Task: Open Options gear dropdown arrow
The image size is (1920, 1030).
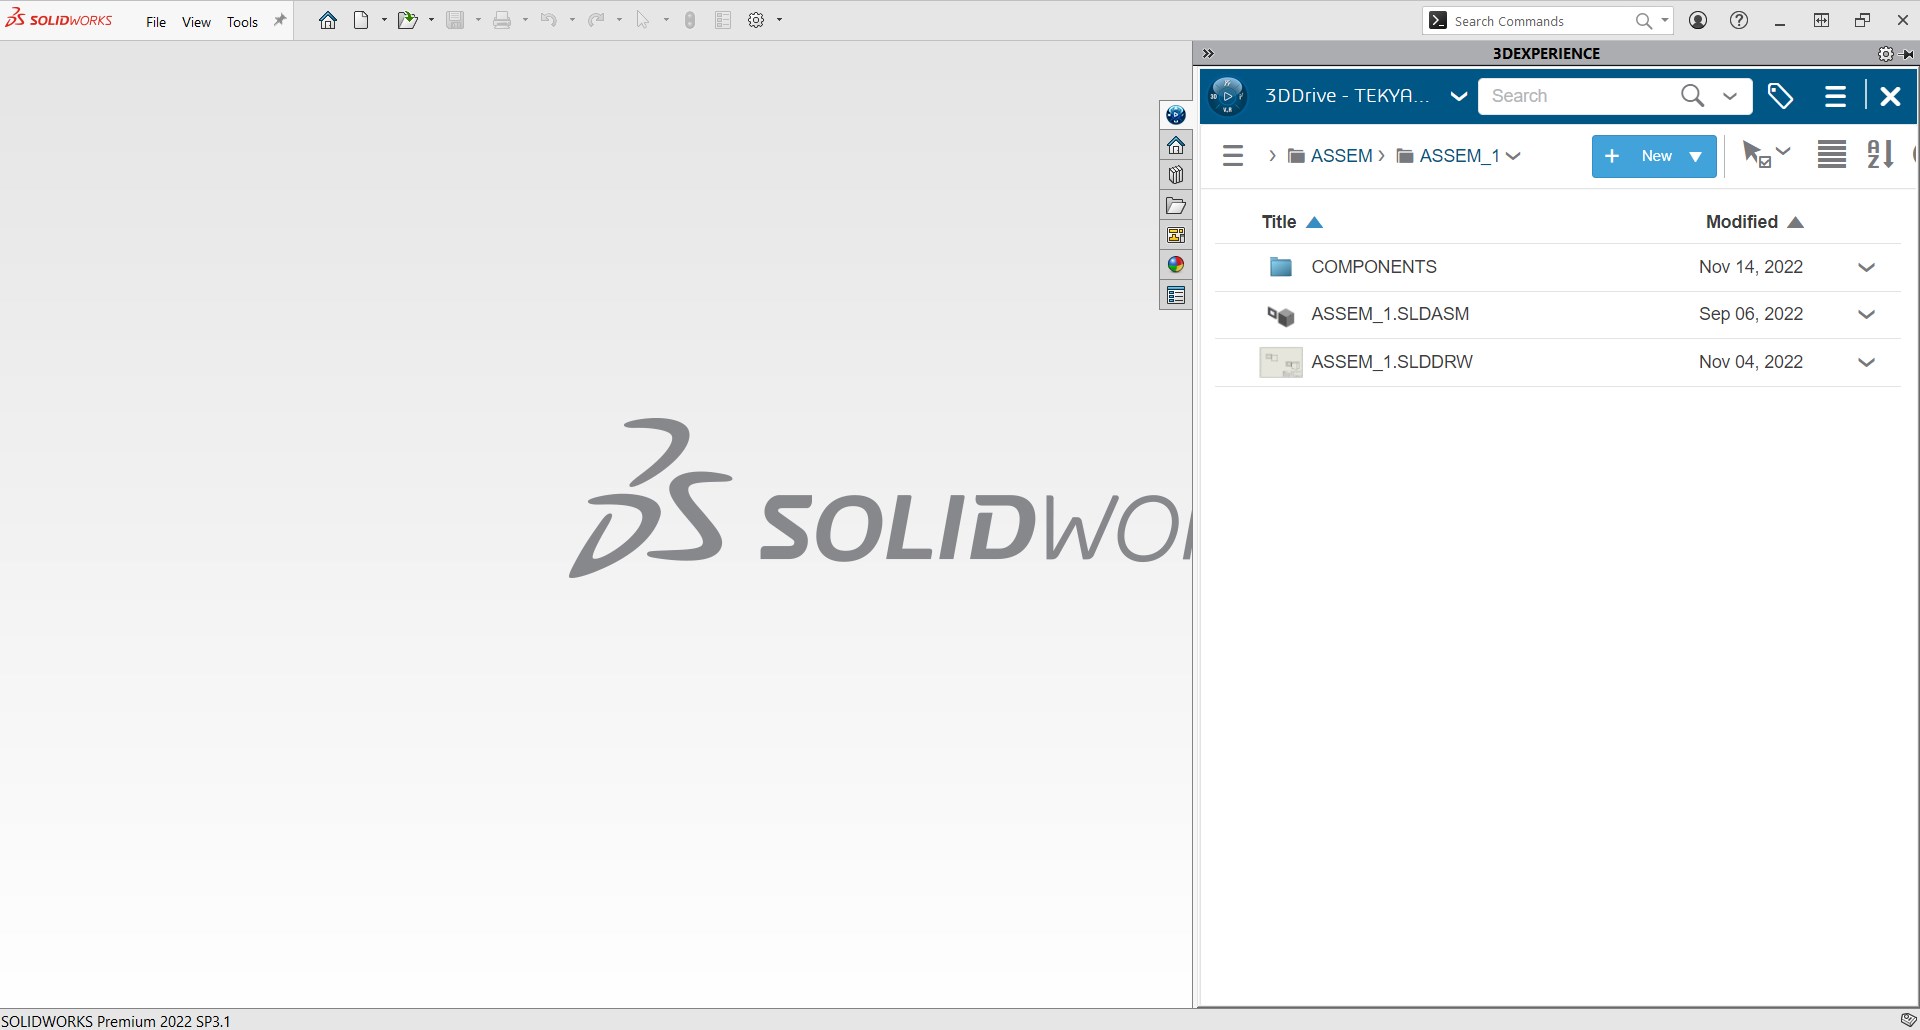Action: [779, 20]
